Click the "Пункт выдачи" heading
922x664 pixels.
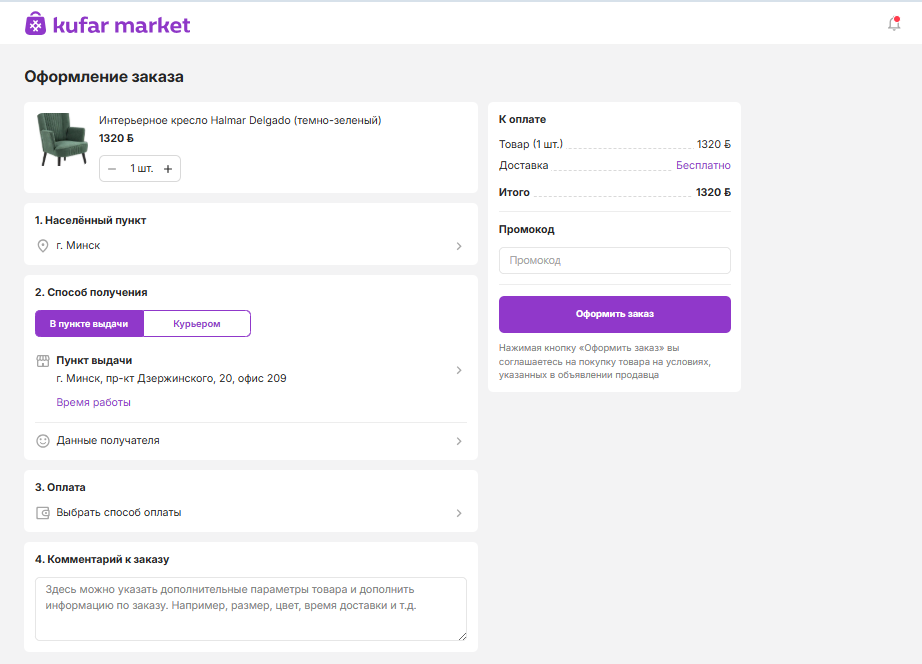94,361
